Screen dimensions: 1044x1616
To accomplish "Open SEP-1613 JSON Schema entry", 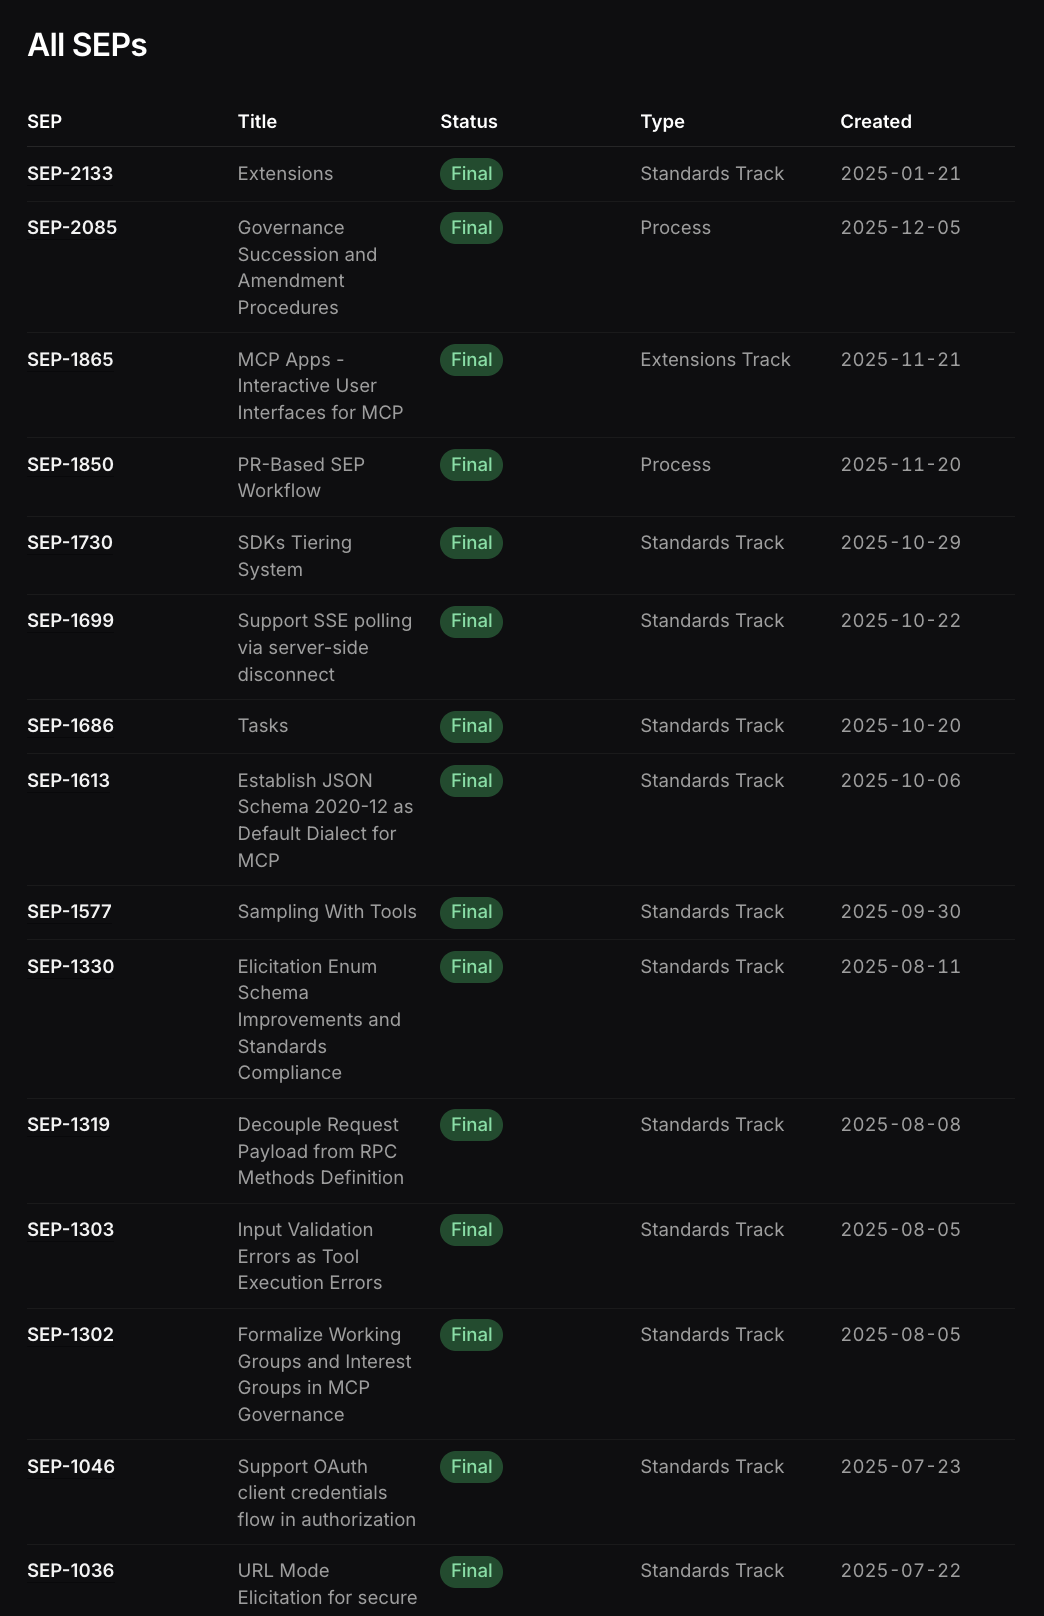I will (x=68, y=781).
